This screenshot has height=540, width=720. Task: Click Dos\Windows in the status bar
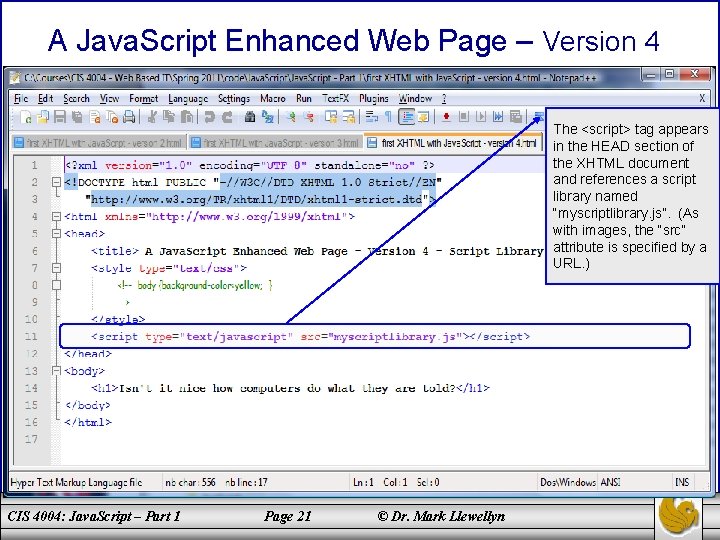(x=568, y=482)
